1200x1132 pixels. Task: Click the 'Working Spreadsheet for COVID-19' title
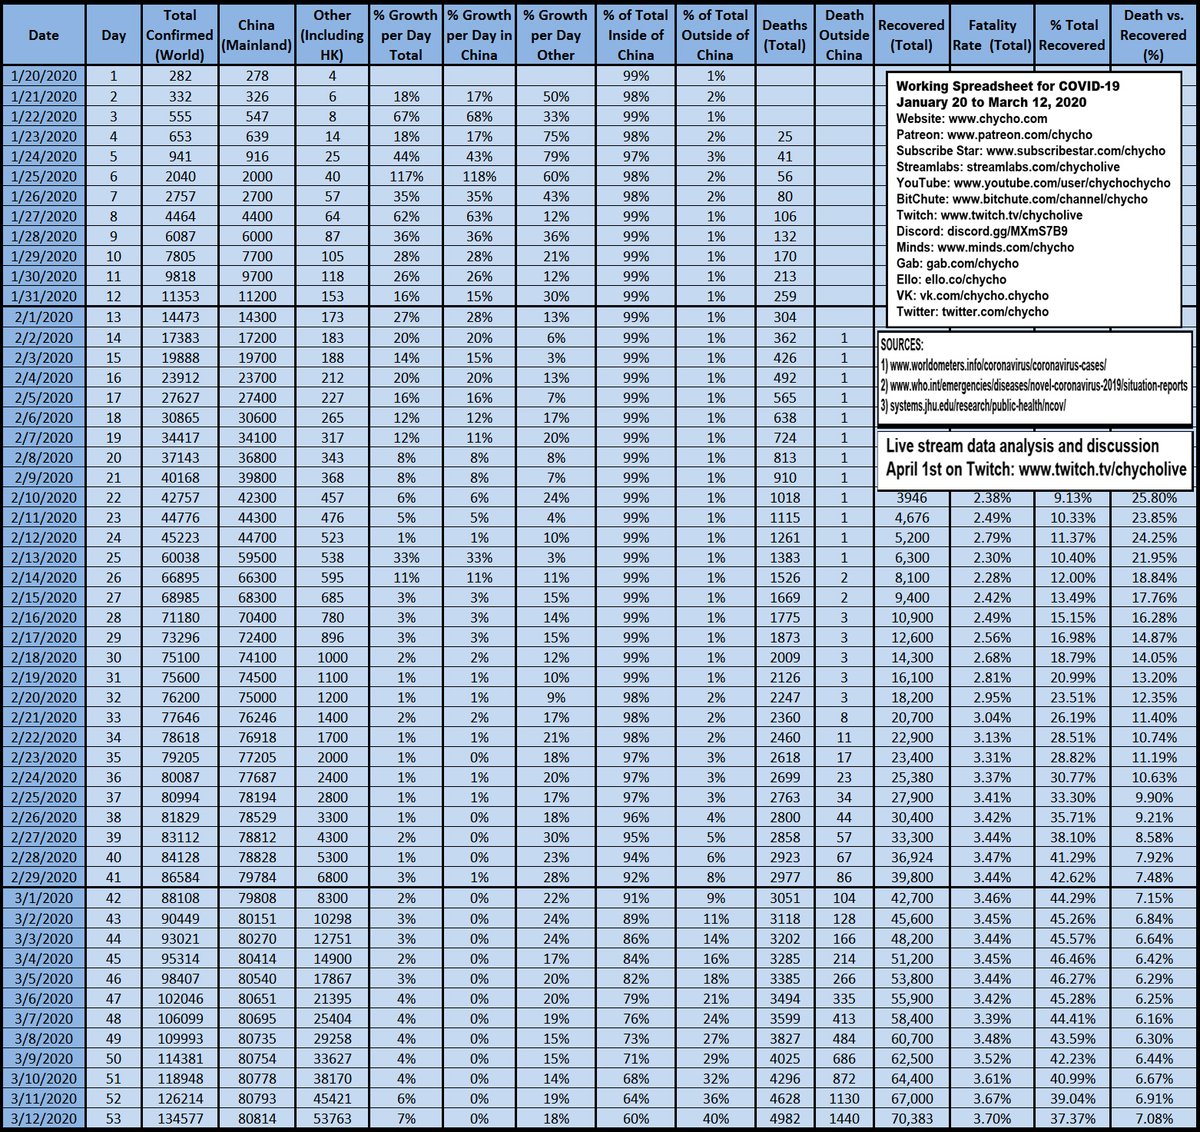point(1007,86)
